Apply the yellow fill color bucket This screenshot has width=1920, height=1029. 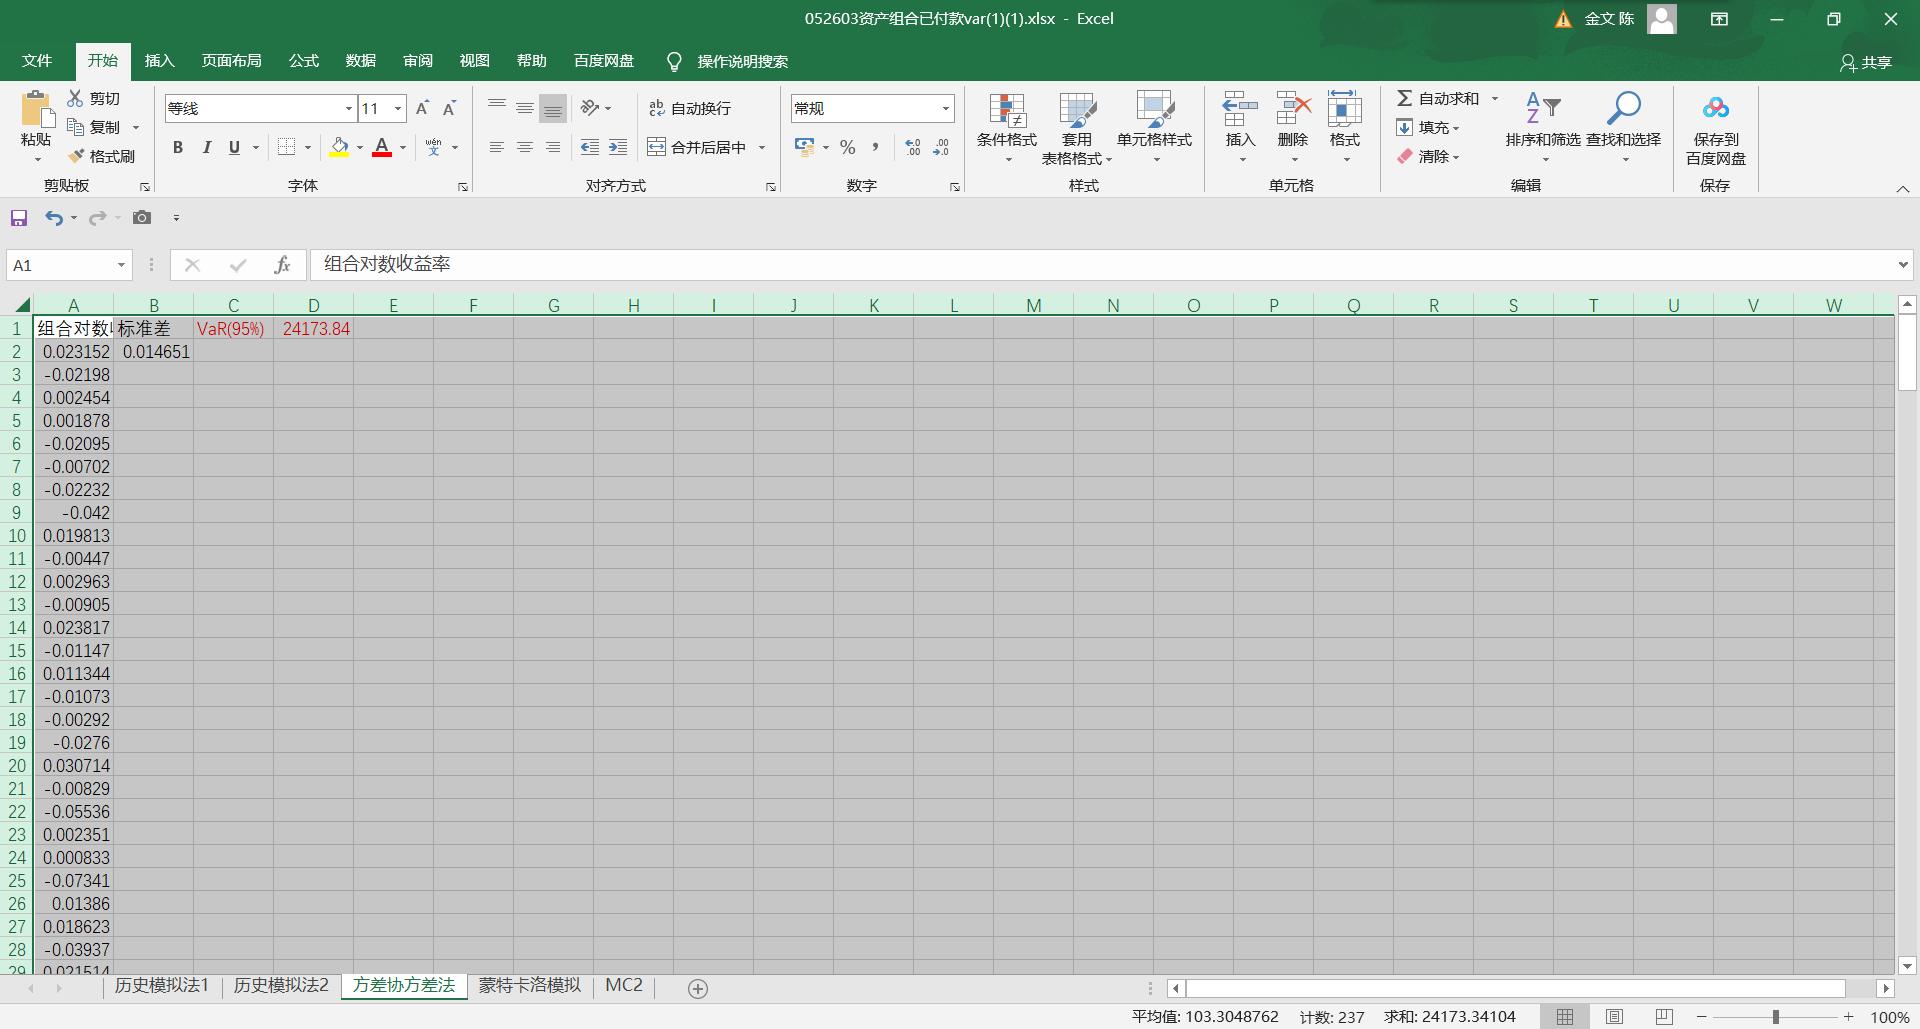tap(339, 147)
